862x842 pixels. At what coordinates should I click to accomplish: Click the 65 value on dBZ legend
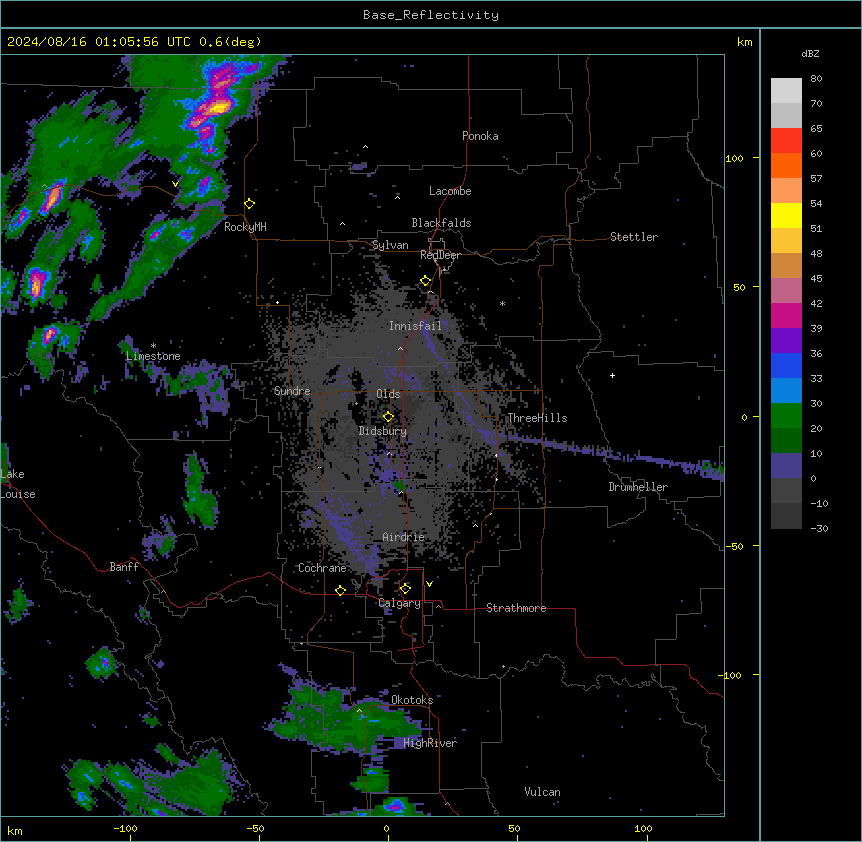[816, 129]
